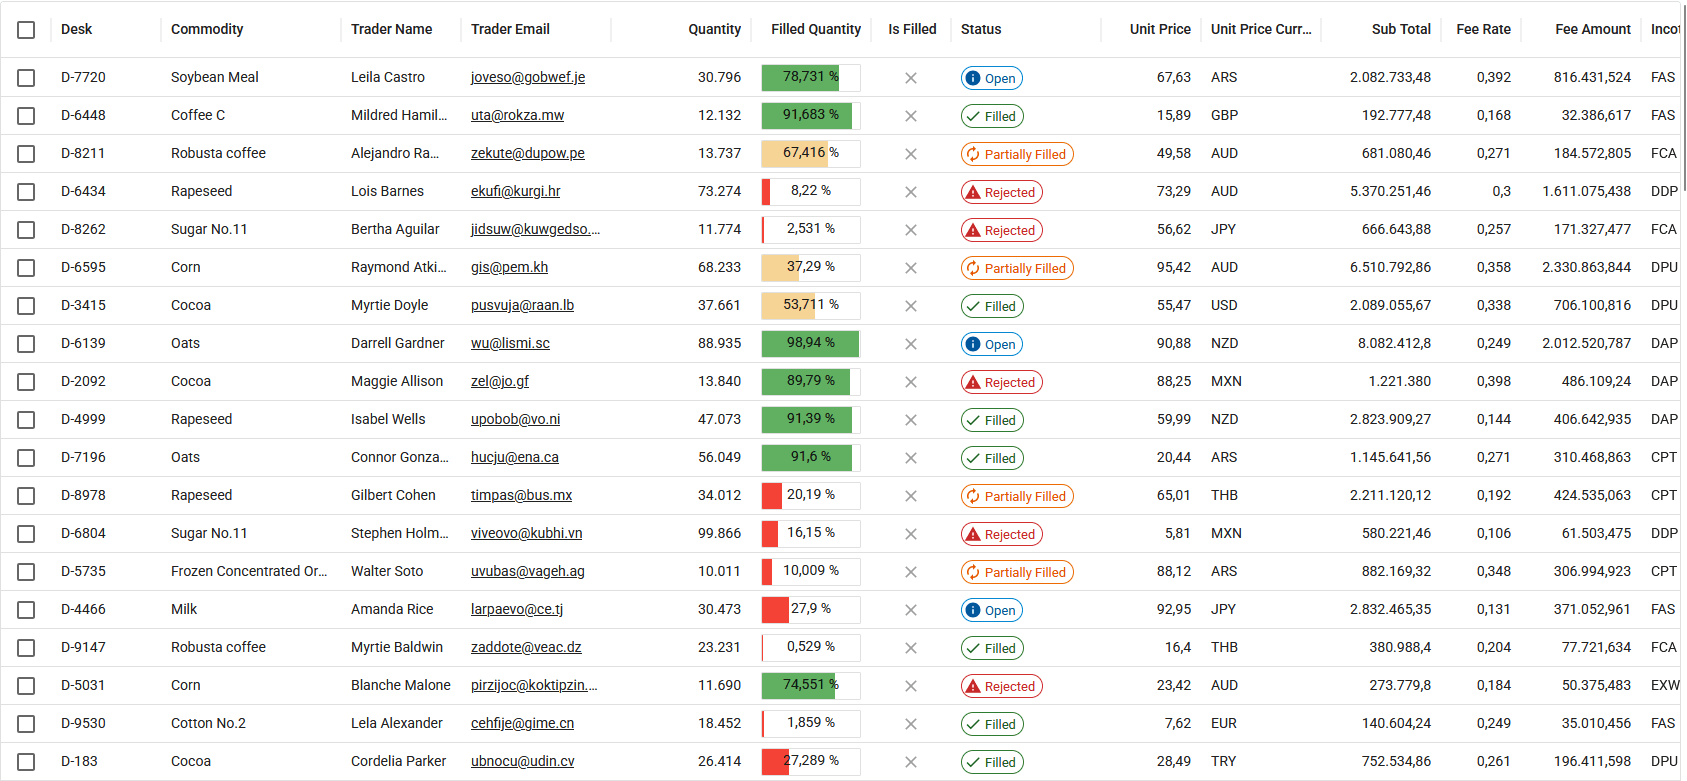Click the Unit Price column header
The width and height of the screenshot is (1687, 781).
point(1160,29)
